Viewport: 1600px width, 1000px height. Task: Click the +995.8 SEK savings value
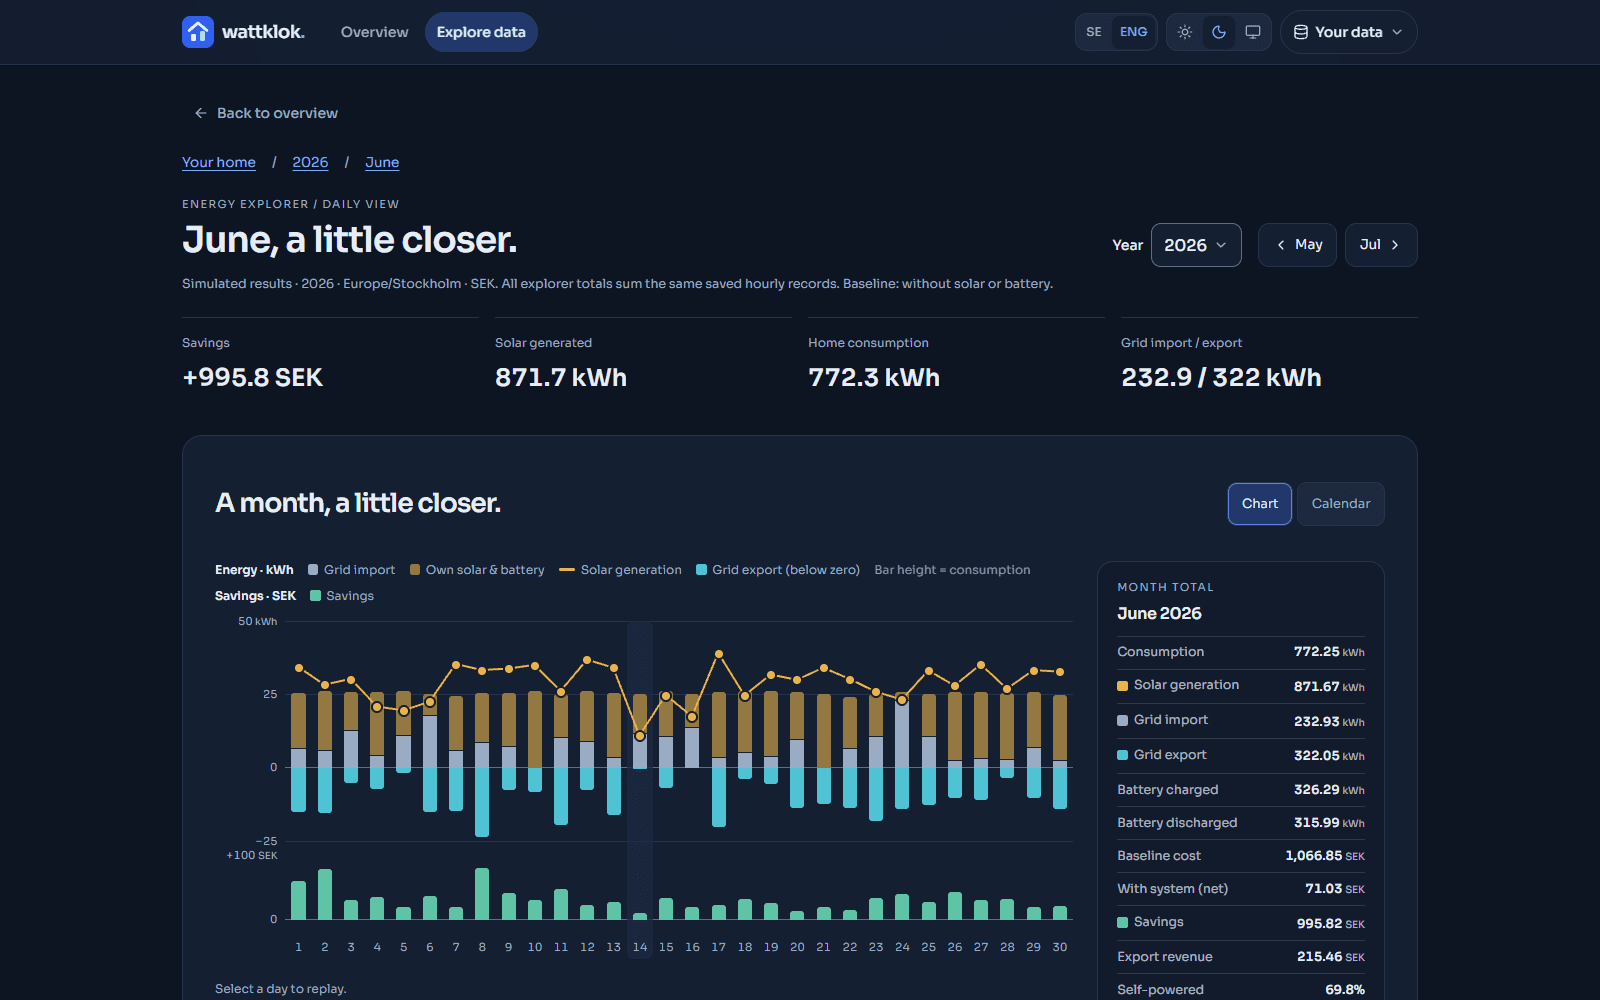(252, 378)
